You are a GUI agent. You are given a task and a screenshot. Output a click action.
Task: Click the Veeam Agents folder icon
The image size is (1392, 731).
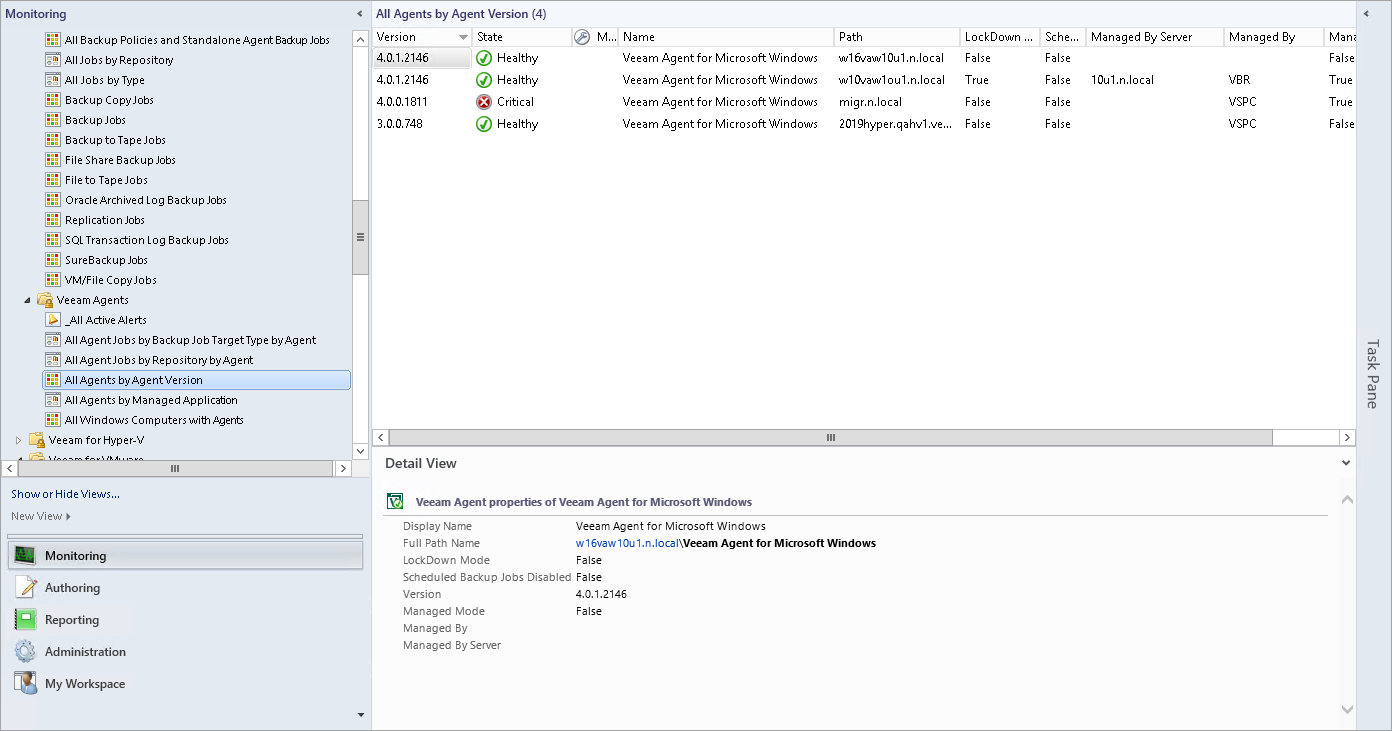45,300
